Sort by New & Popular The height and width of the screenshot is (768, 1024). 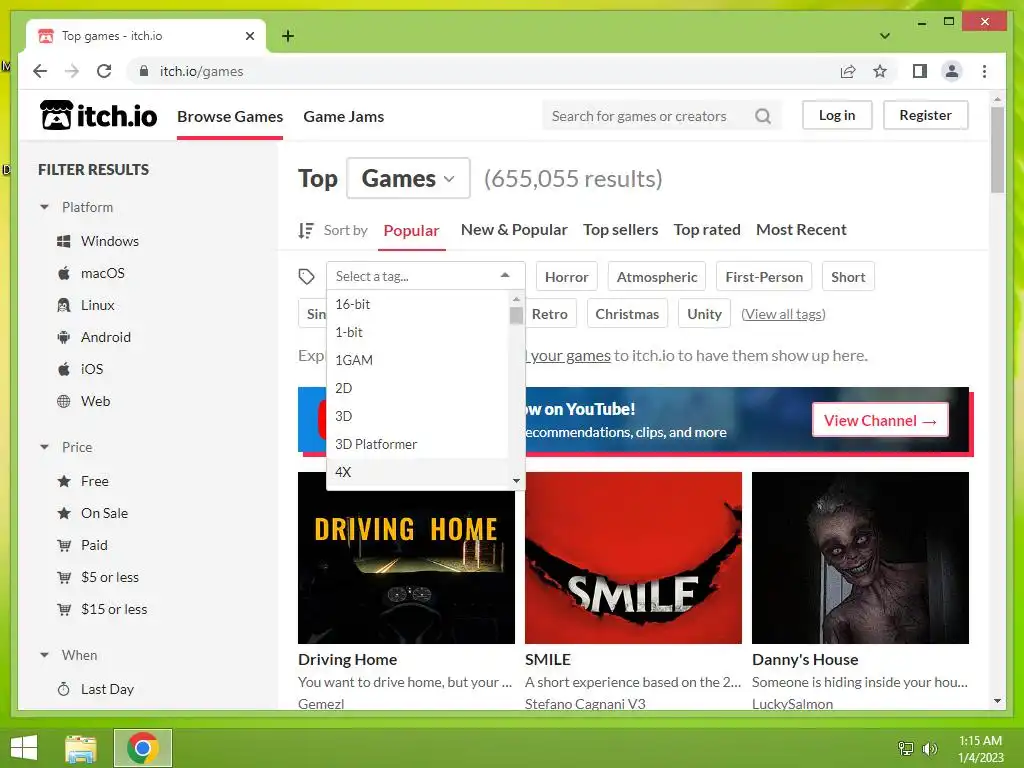[x=514, y=230]
